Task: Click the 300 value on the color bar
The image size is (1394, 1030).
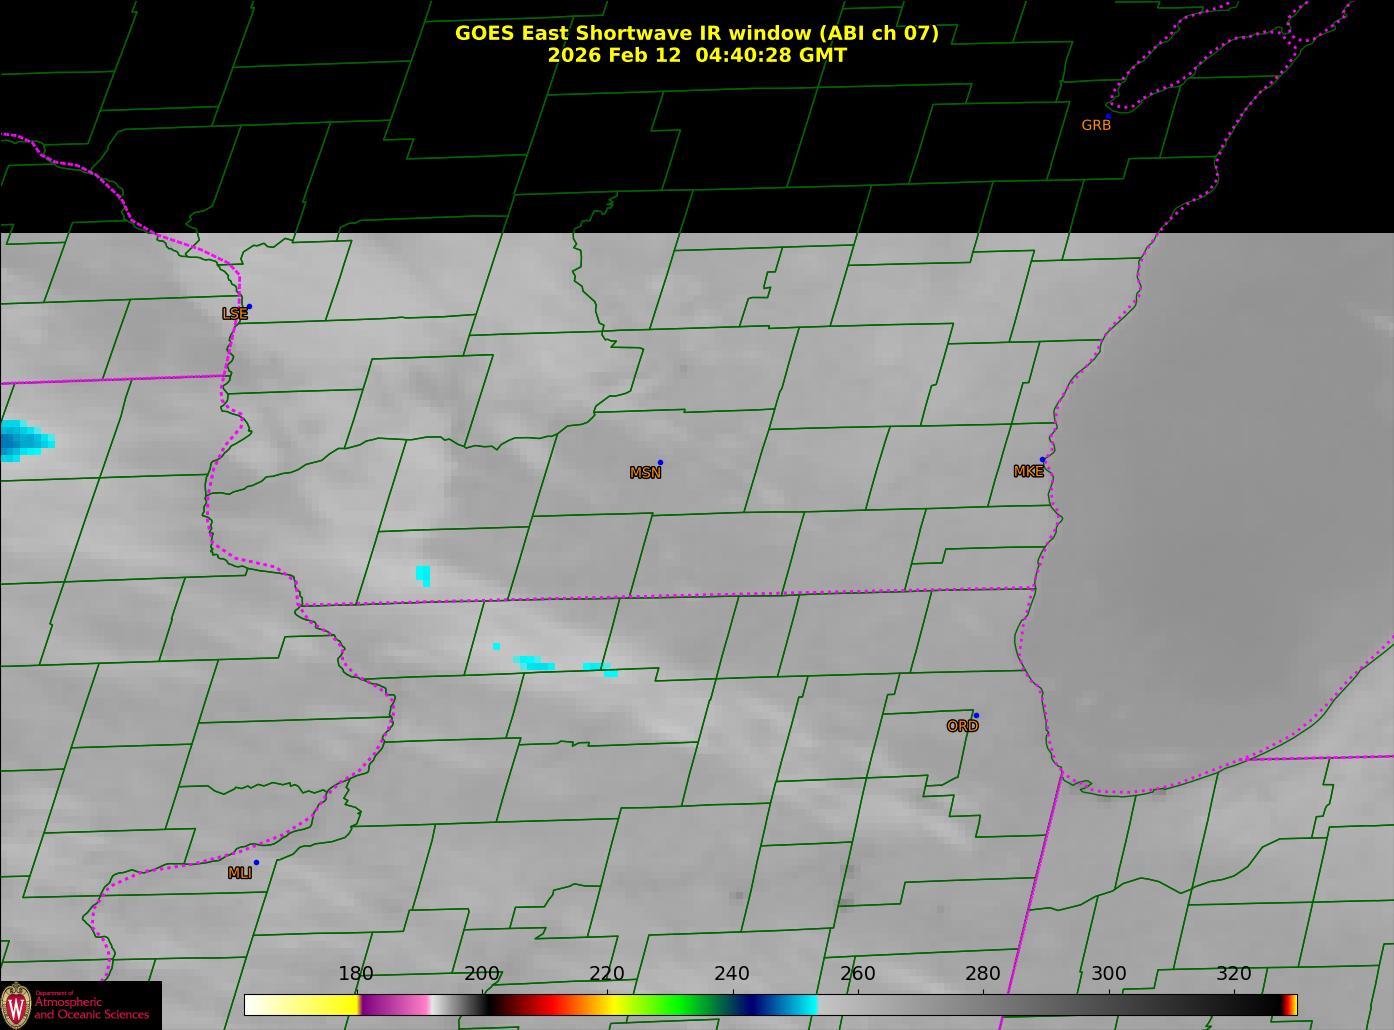Action: pyautogui.click(x=1109, y=973)
